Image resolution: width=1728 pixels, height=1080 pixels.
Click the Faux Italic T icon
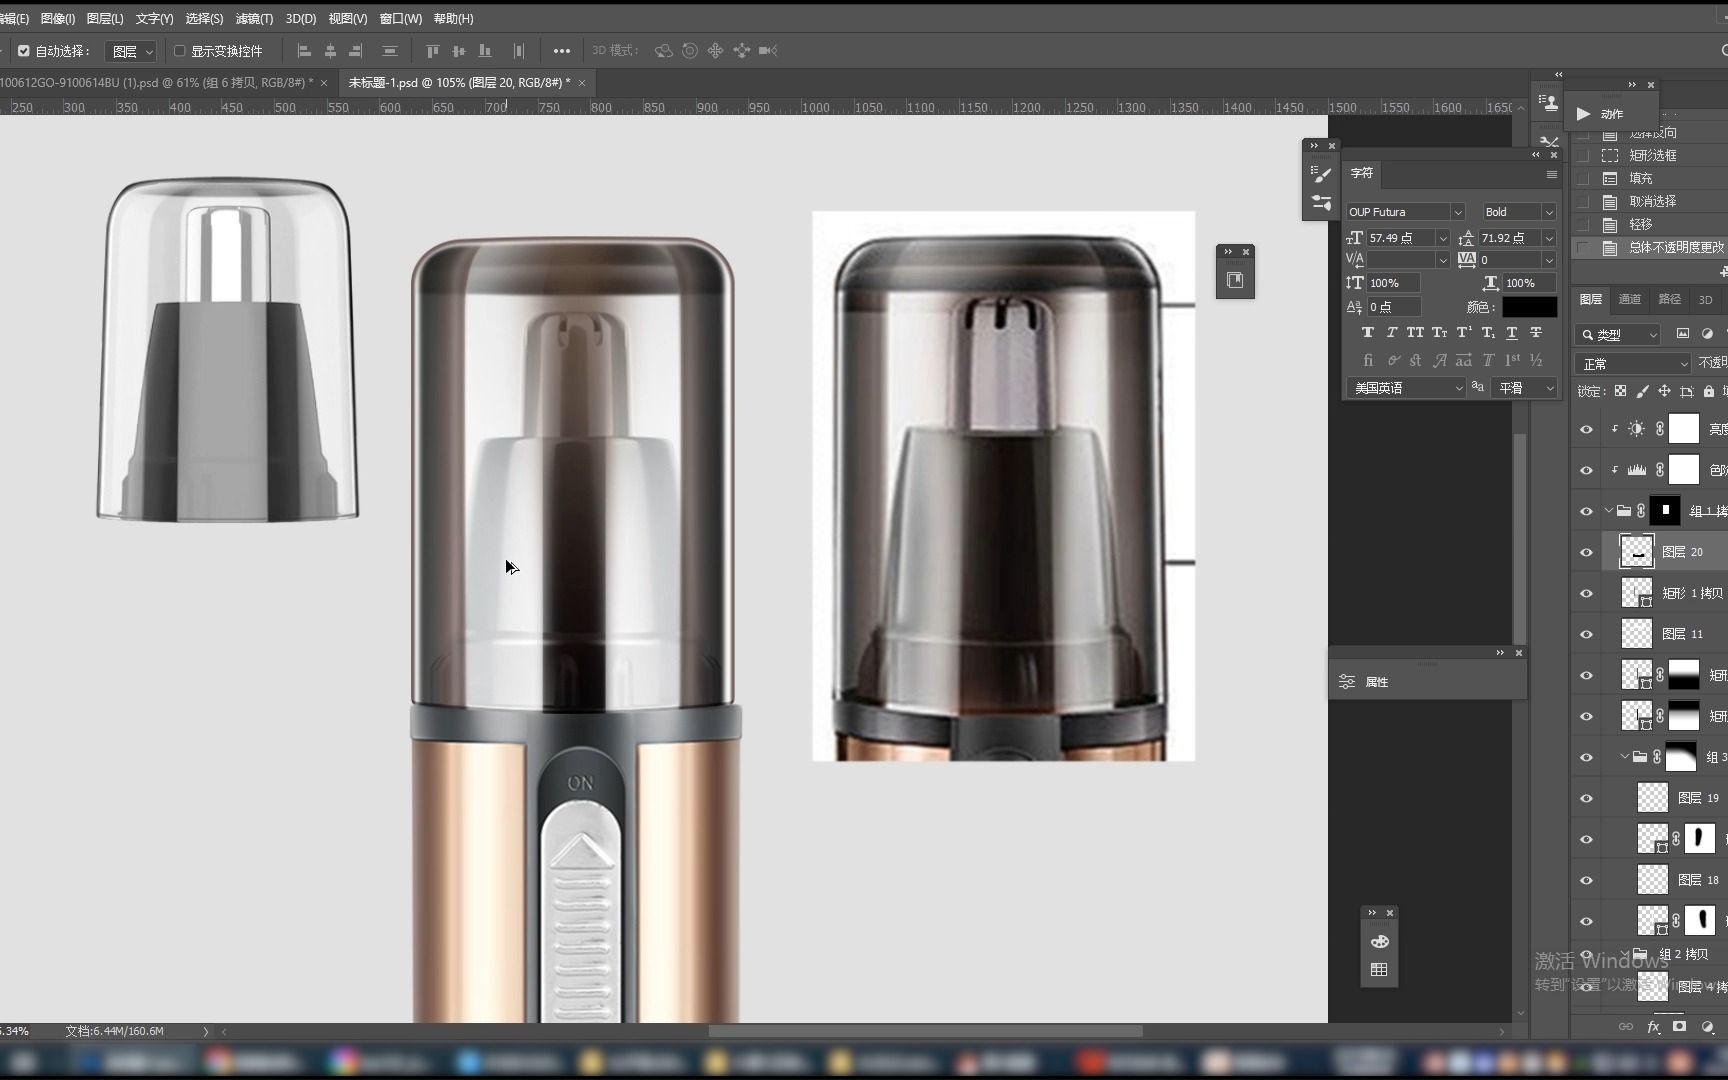(1391, 332)
